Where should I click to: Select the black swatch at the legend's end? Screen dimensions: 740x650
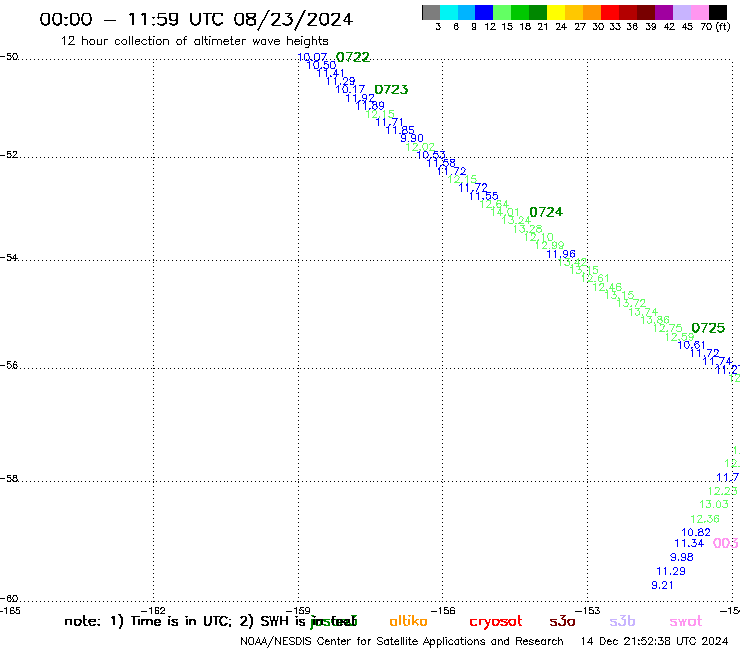718,12
